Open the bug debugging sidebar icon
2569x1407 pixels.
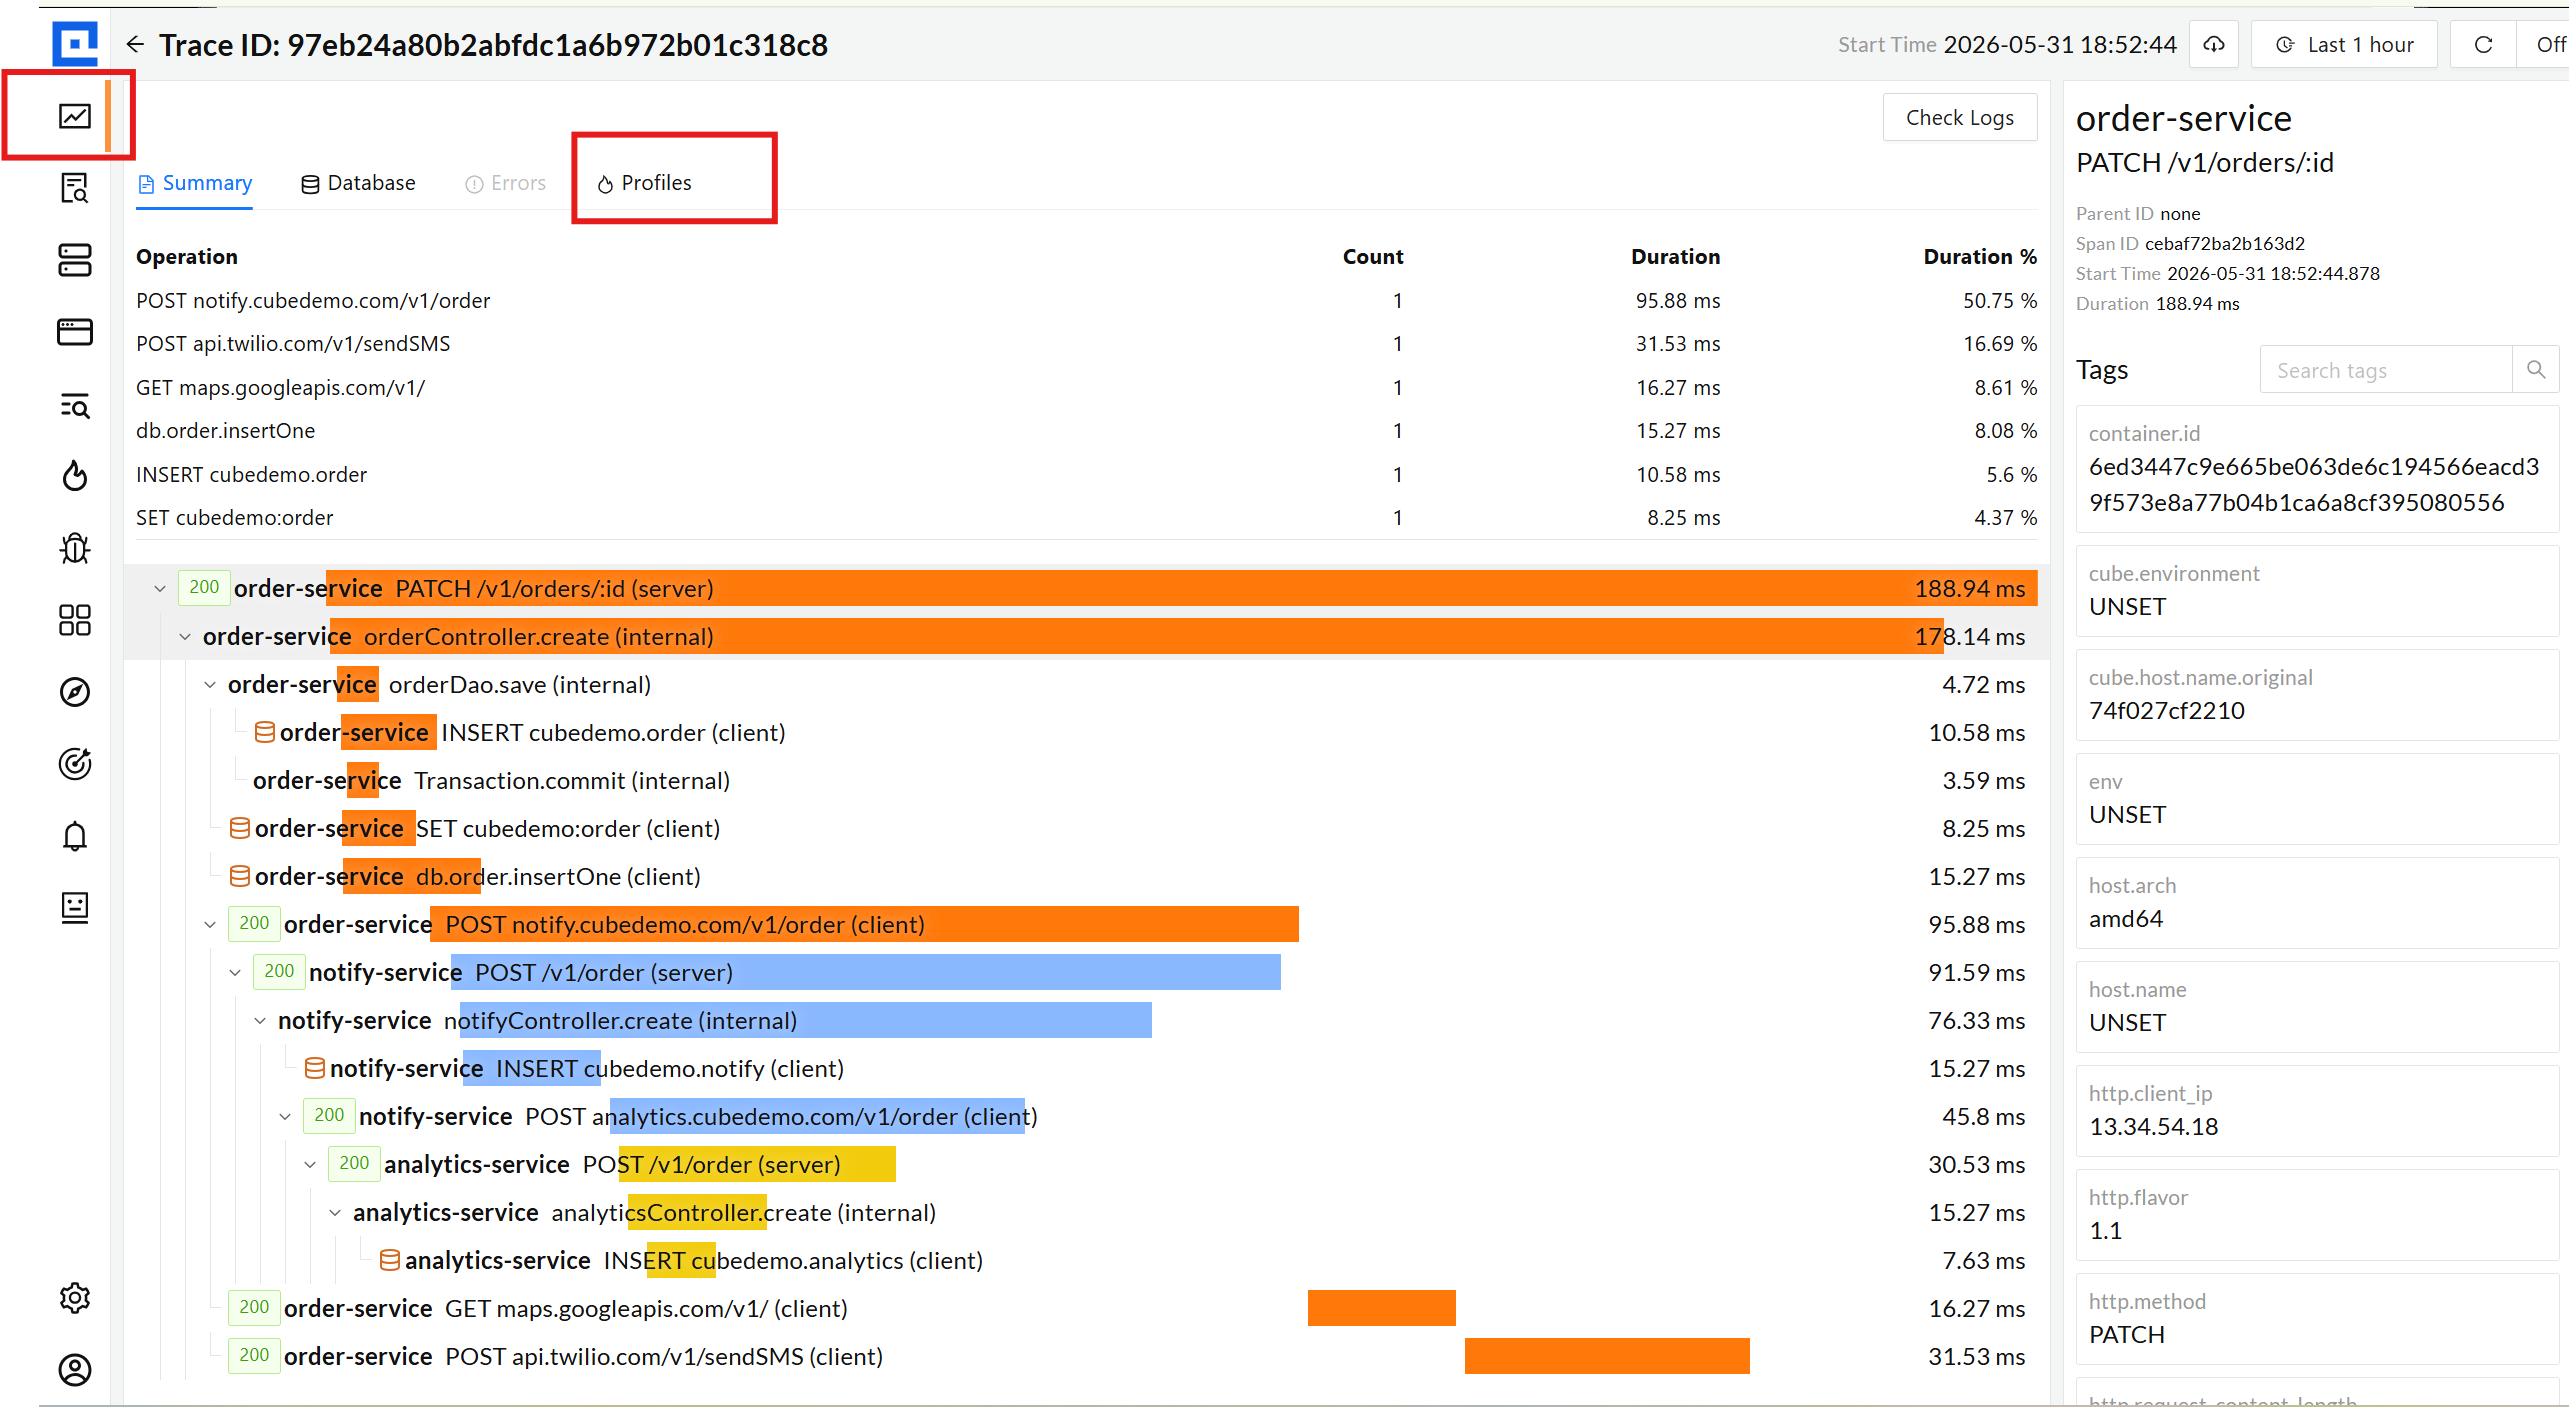tap(75, 548)
